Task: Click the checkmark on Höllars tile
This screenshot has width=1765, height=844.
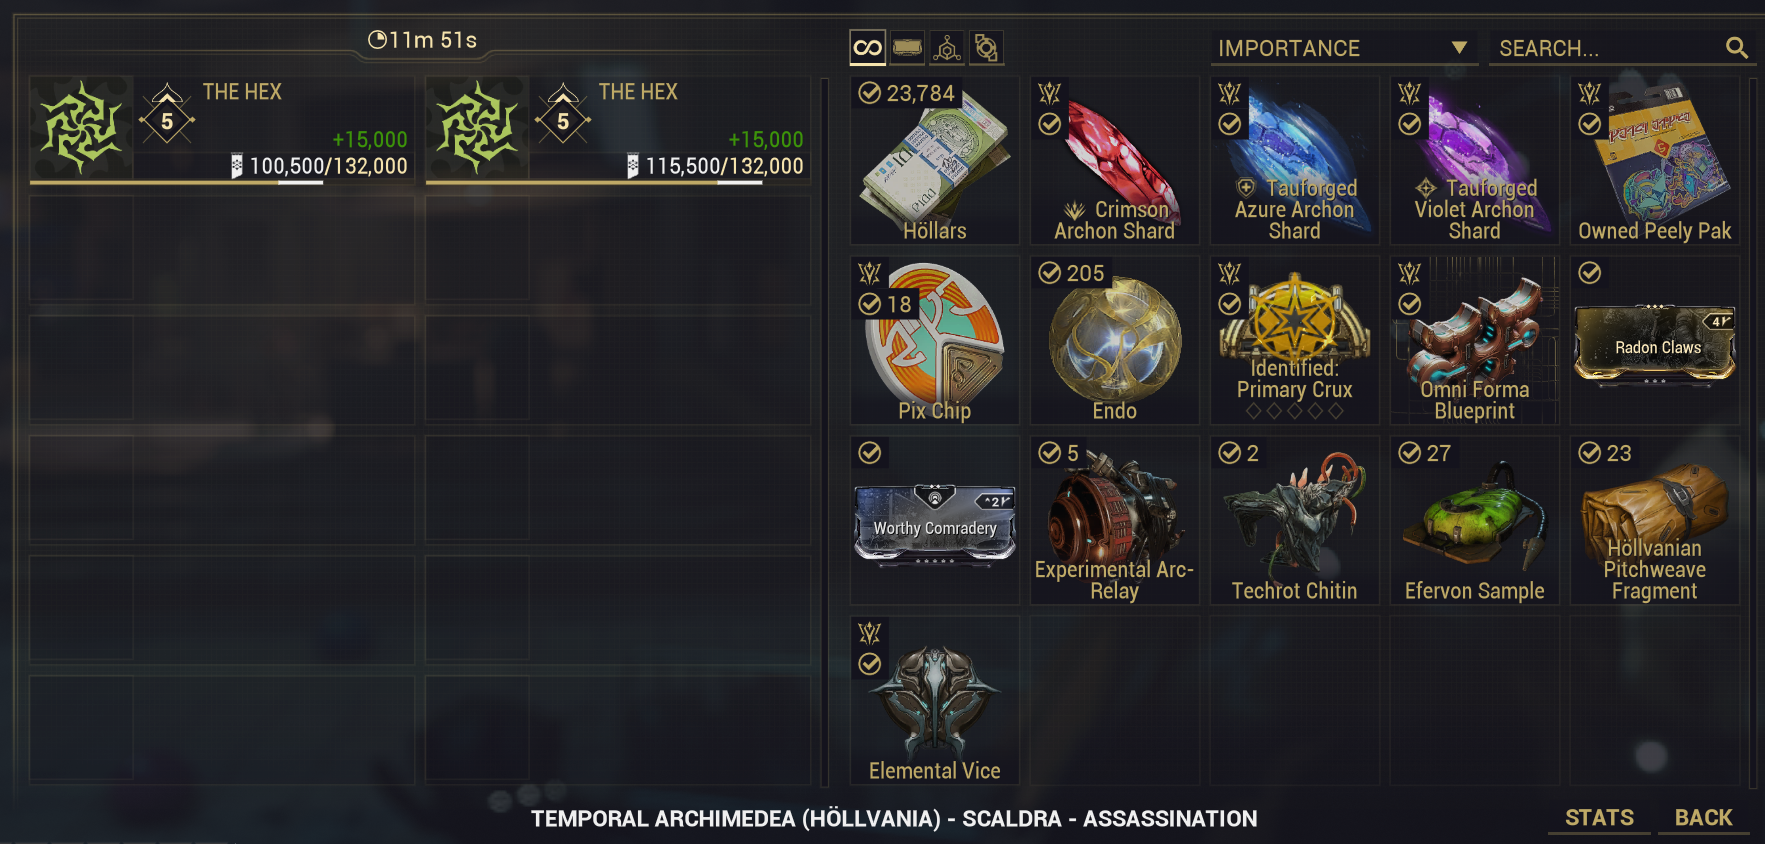Action: 870,93
